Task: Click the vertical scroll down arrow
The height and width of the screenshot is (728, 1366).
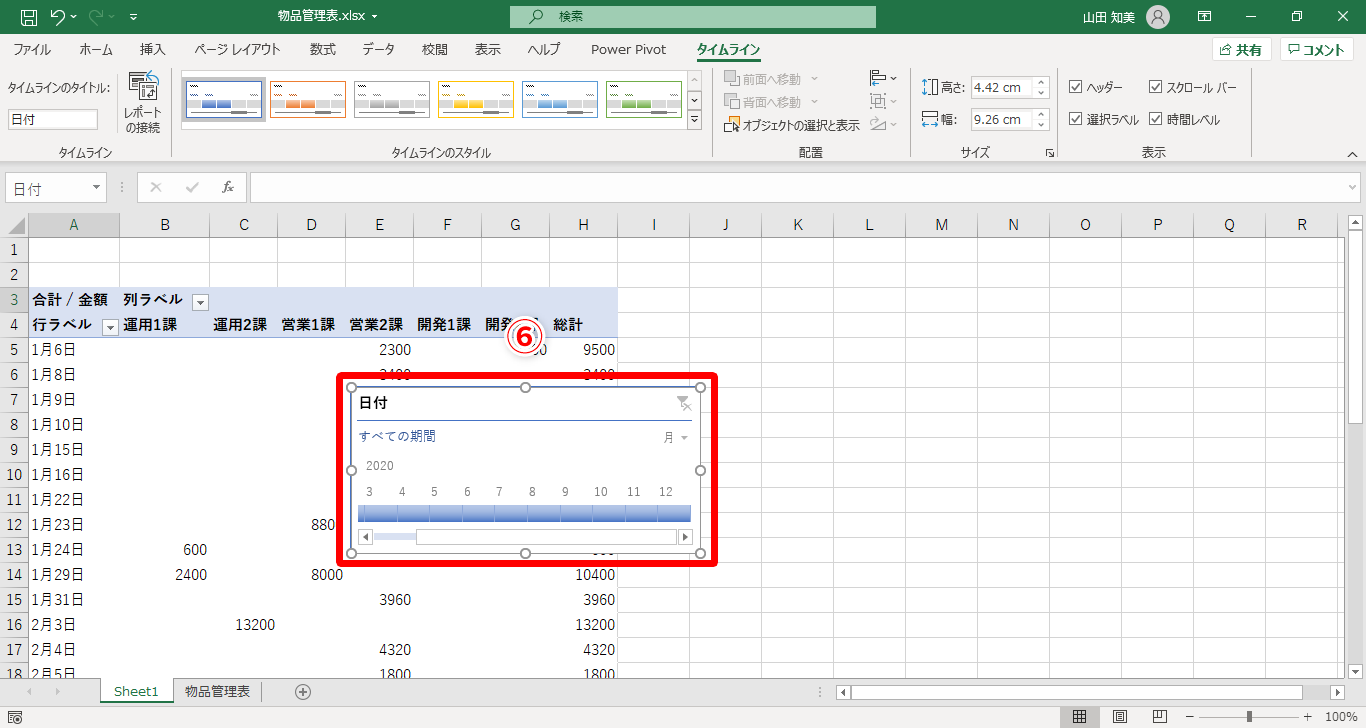Action: pos(1354,670)
